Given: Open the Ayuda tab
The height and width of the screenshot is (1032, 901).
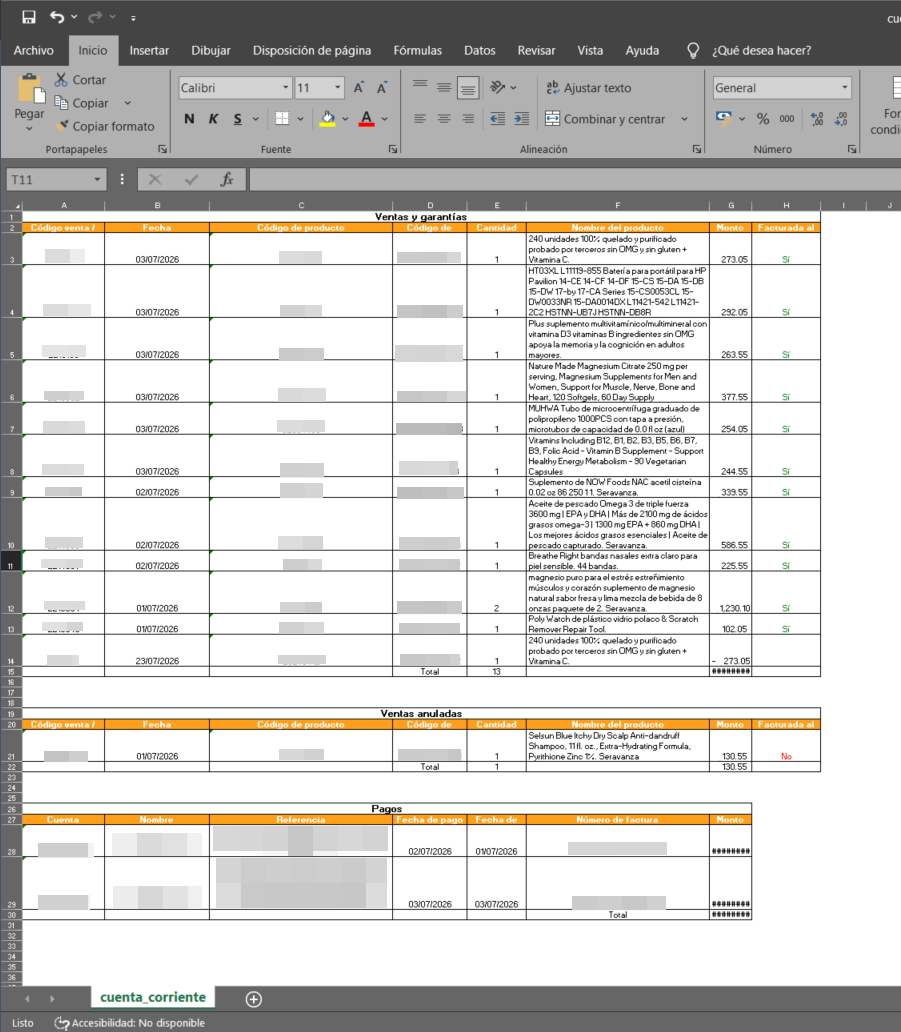Looking at the screenshot, I should [642, 51].
